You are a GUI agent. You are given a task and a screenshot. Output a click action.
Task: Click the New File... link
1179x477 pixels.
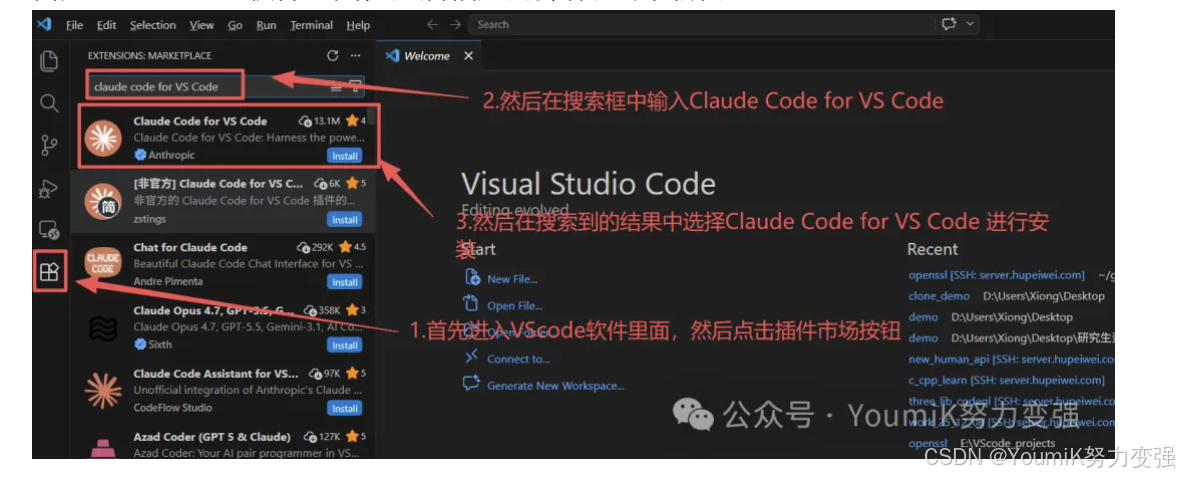pyautogui.click(x=512, y=278)
